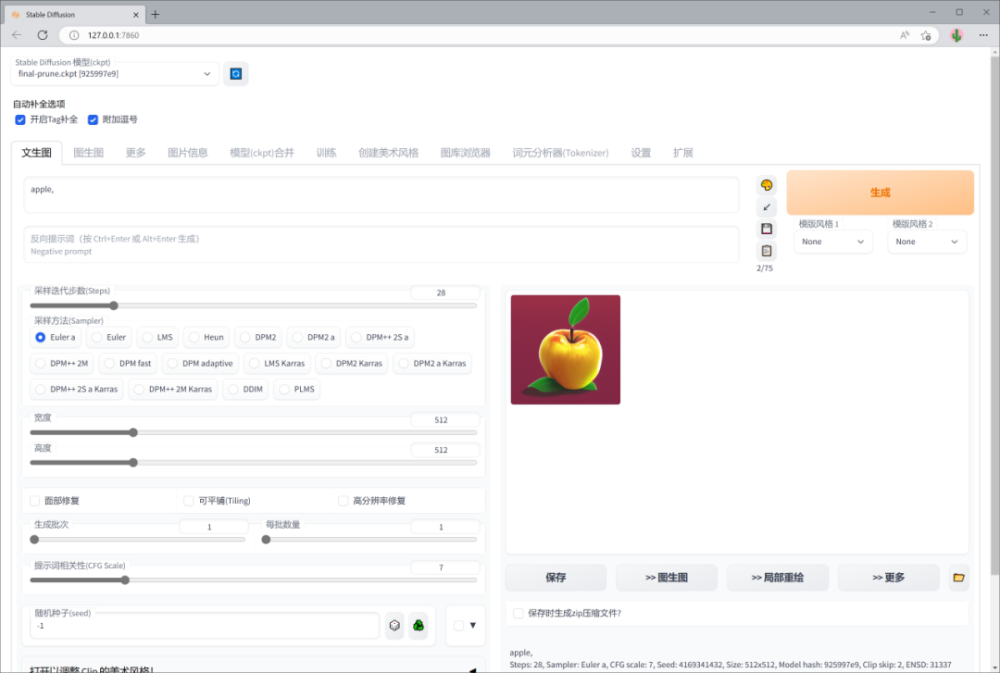Image resolution: width=1000 pixels, height=673 pixels.
Task: Check the 保存时生成zip压缩文件 option
Action: pos(518,613)
